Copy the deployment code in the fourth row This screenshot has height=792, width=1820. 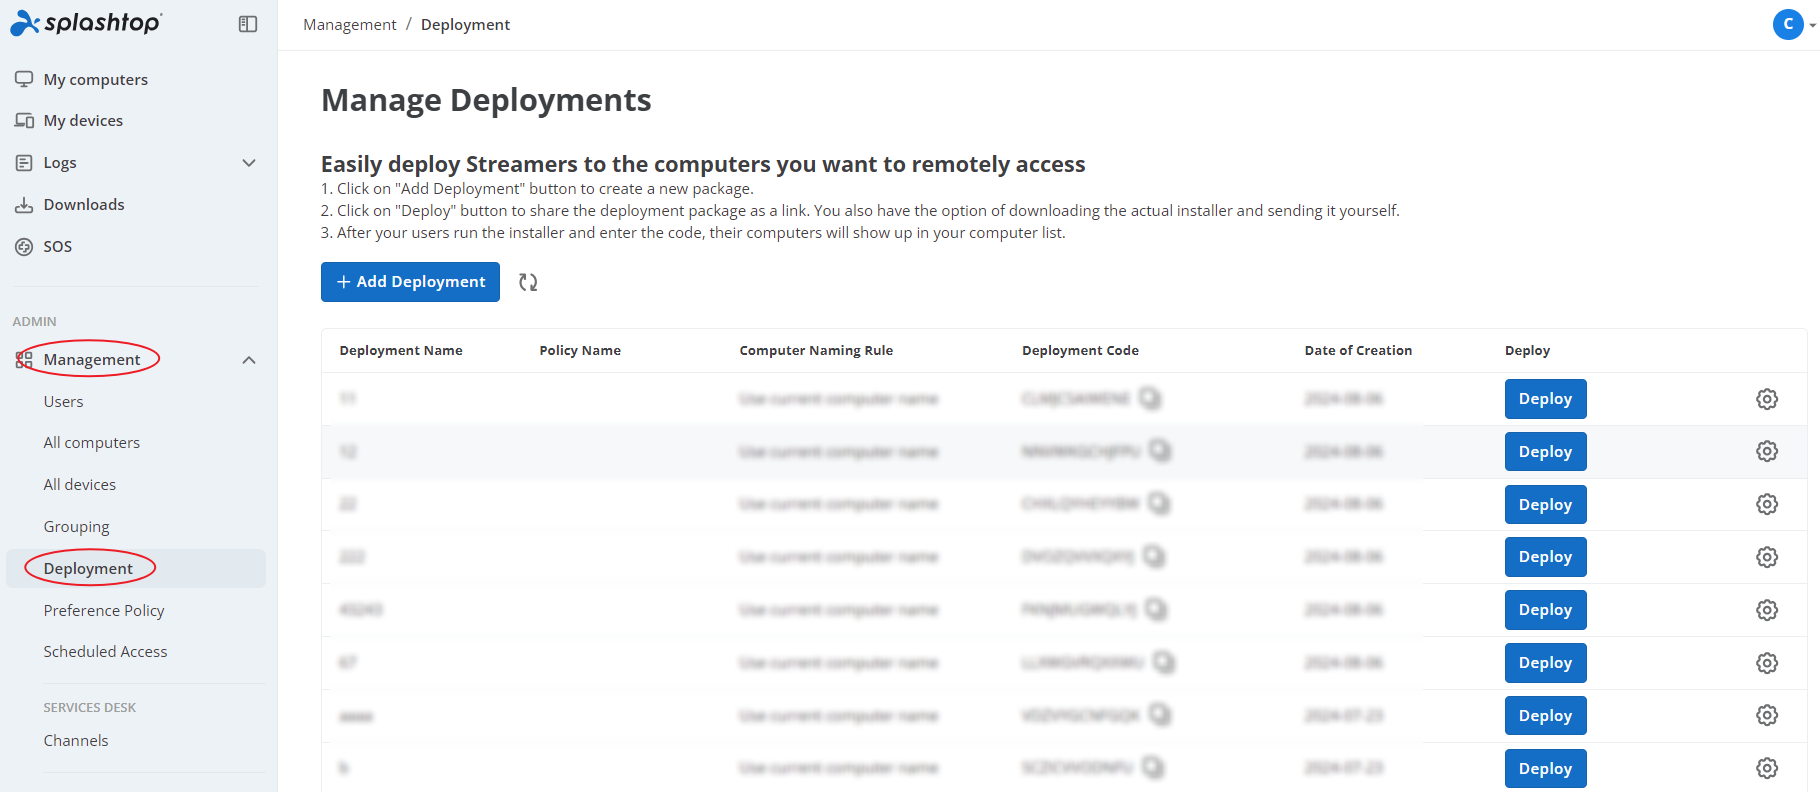click(1154, 556)
